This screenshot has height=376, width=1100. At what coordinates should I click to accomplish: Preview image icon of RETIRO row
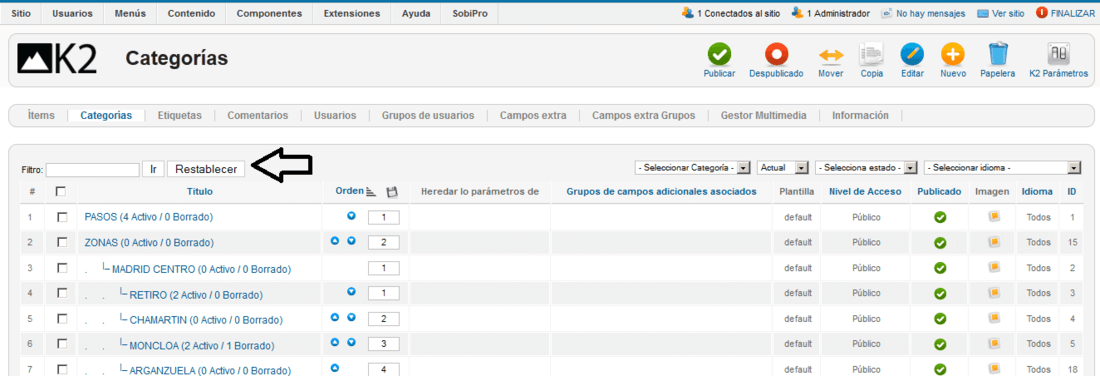(x=993, y=293)
